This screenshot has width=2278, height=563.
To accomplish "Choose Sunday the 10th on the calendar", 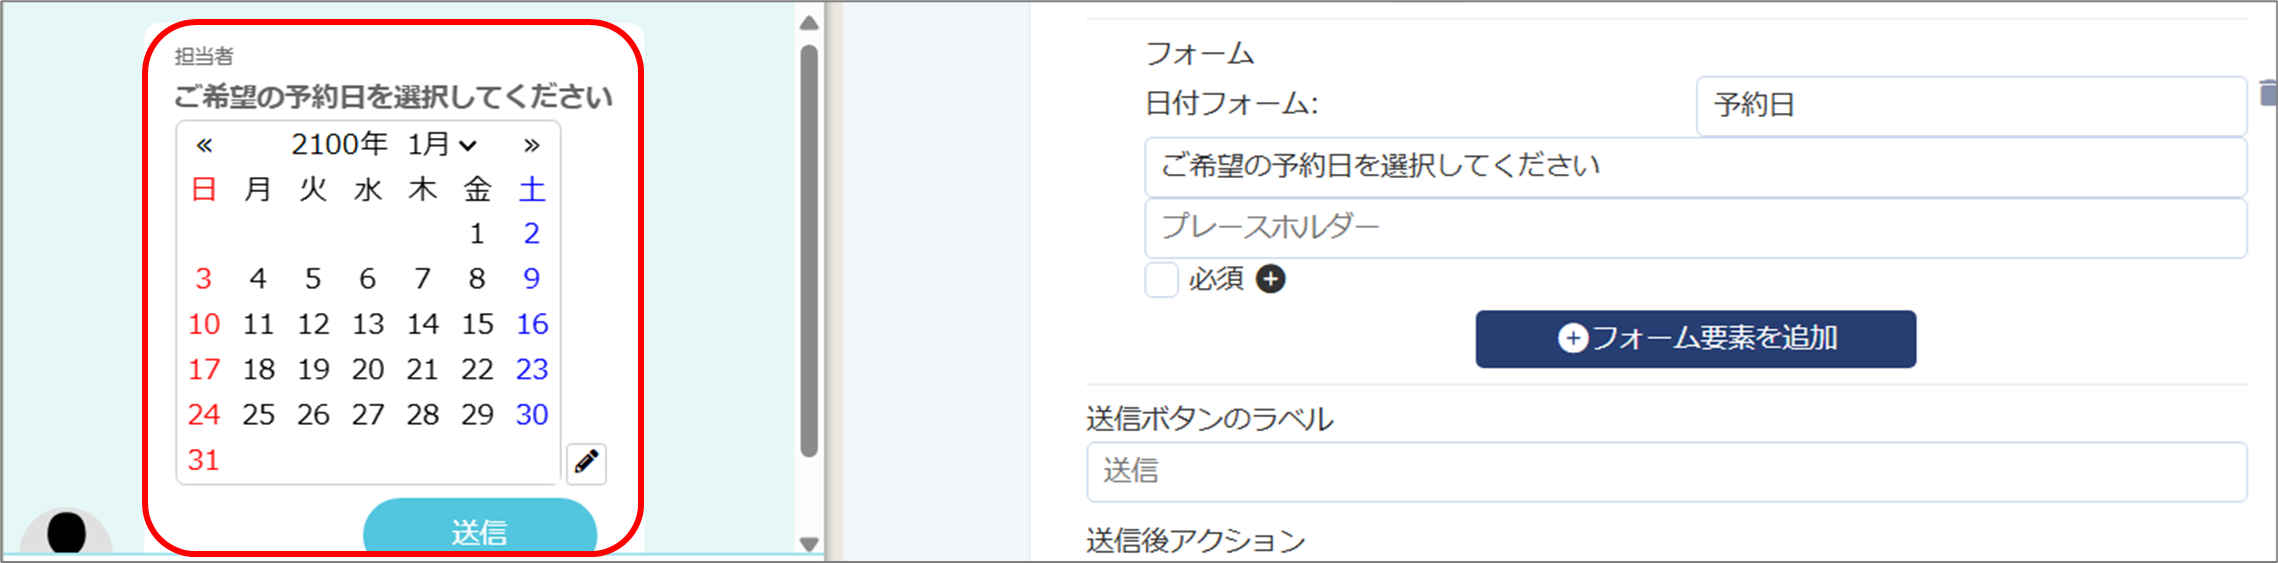I will point(204,324).
